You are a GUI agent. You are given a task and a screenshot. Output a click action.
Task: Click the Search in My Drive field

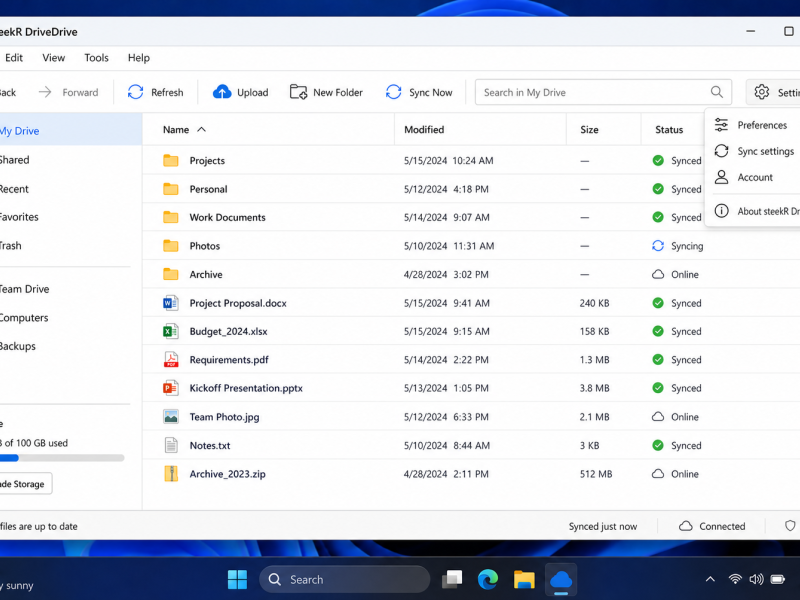pyautogui.click(x=603, y=92)
